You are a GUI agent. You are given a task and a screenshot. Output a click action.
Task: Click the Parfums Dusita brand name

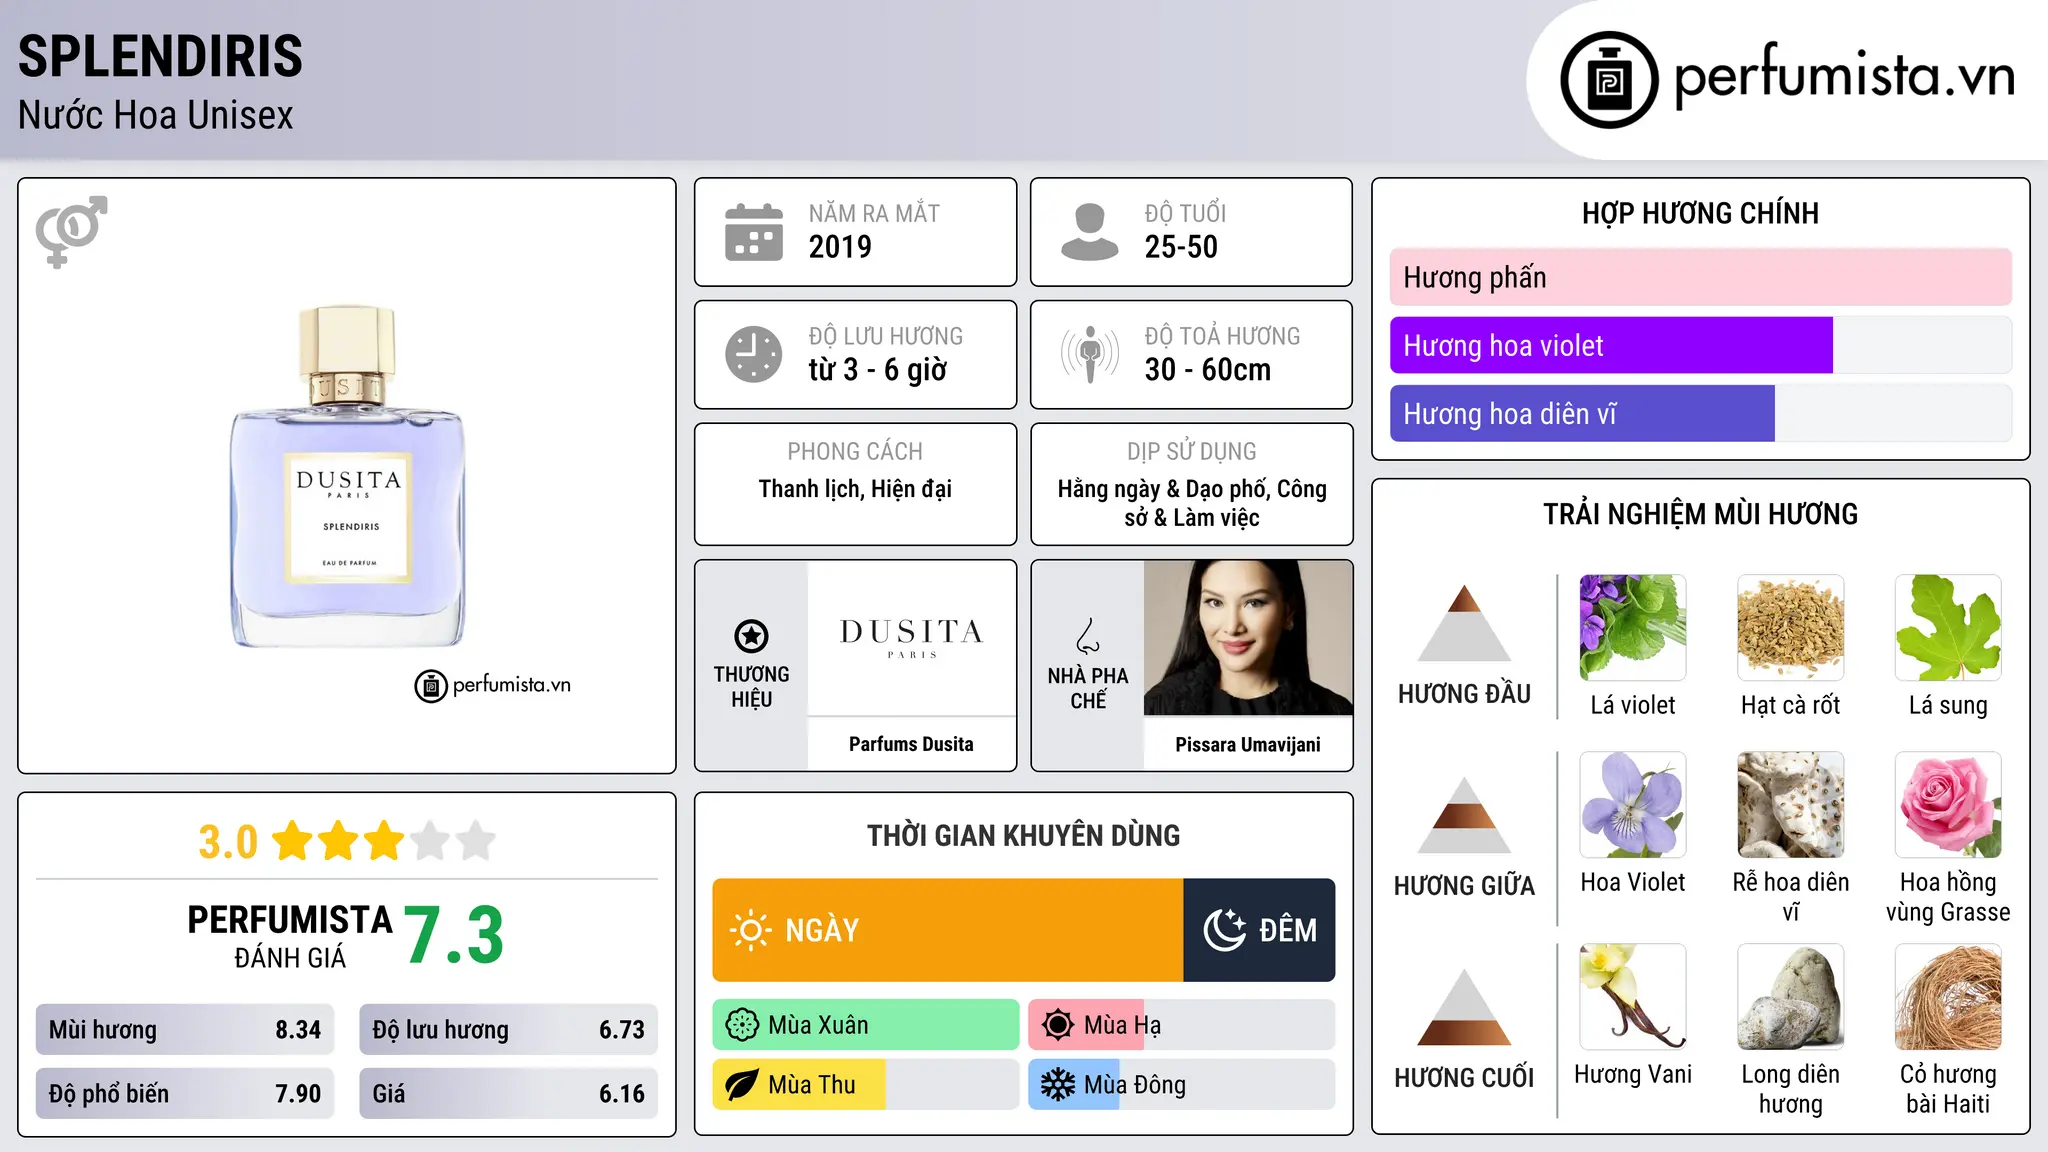[x=911, y=744]
